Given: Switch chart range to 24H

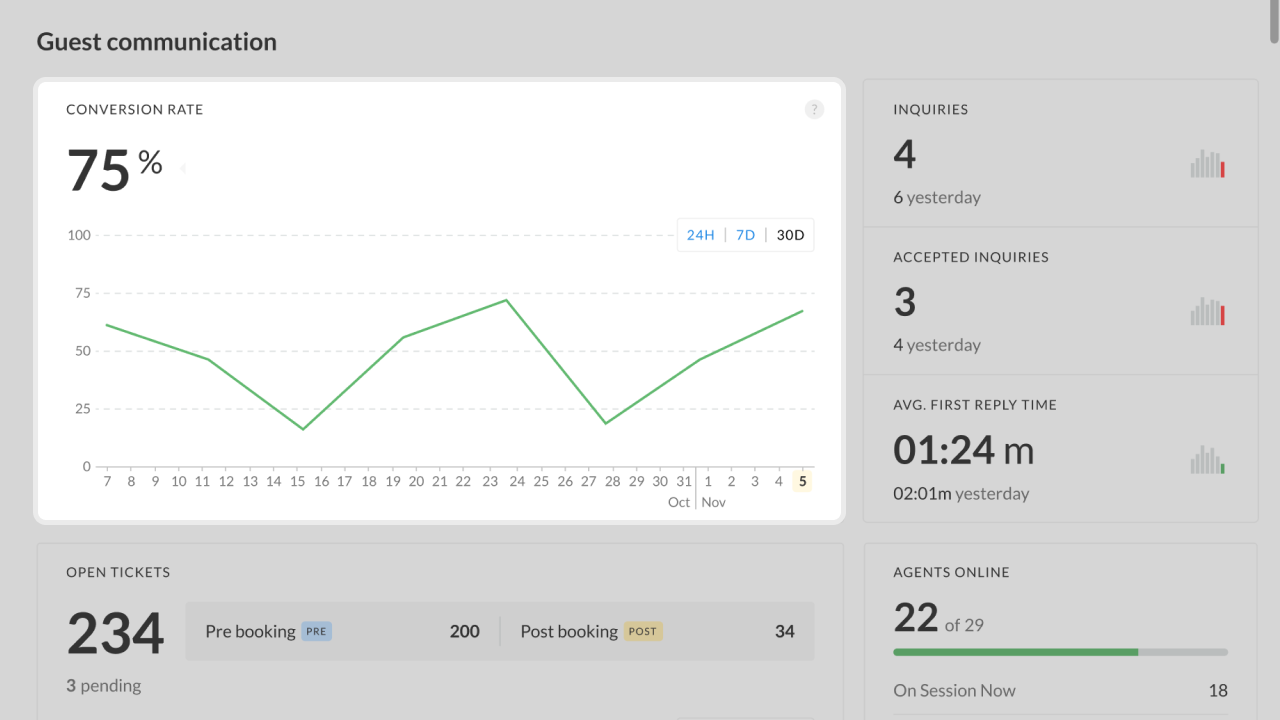Looking at the screenshot, I should pyautogui.click(x=700, y=235).
